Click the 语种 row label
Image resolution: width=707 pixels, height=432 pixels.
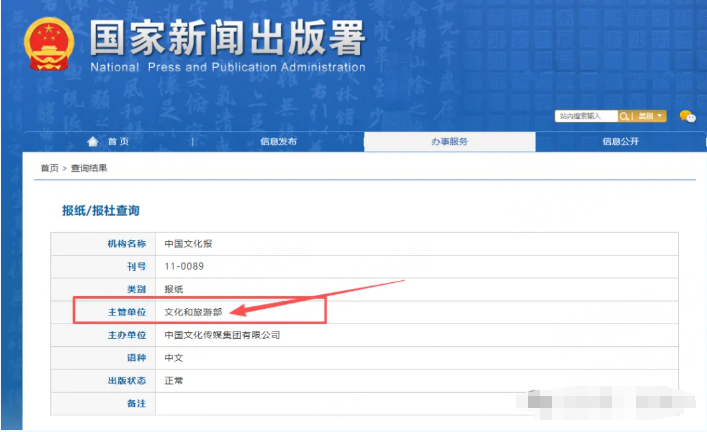pos(137,358)
